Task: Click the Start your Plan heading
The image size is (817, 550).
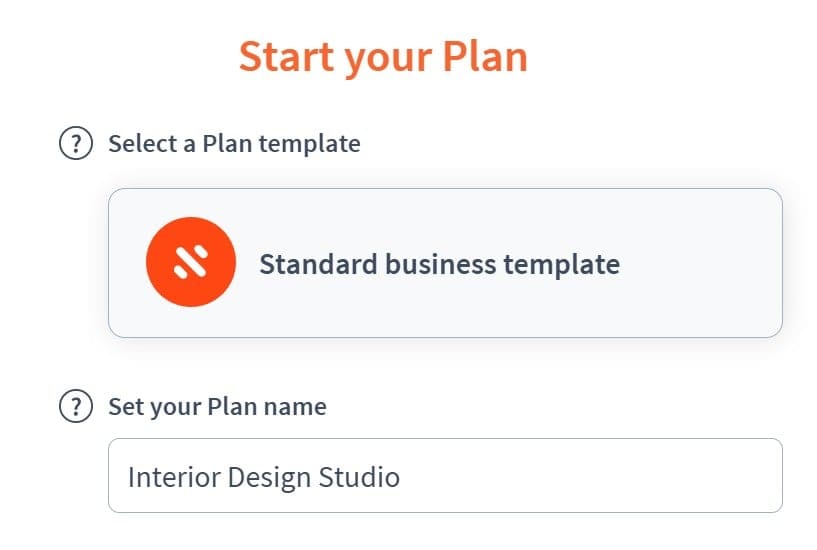Action: click(x=383, y=58)
